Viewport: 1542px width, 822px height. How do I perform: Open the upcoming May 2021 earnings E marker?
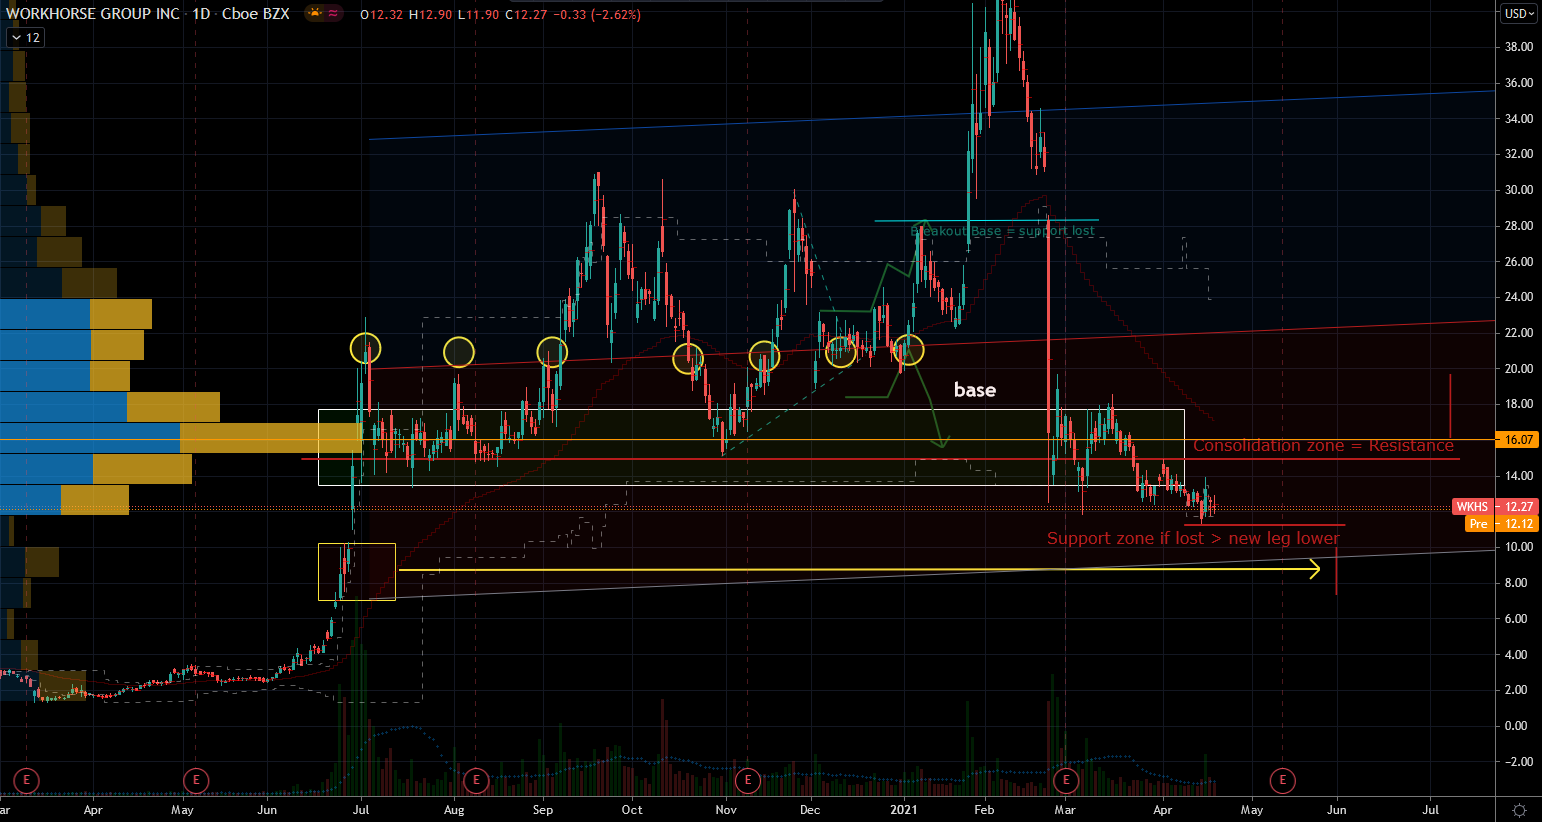click(1282, 780)
